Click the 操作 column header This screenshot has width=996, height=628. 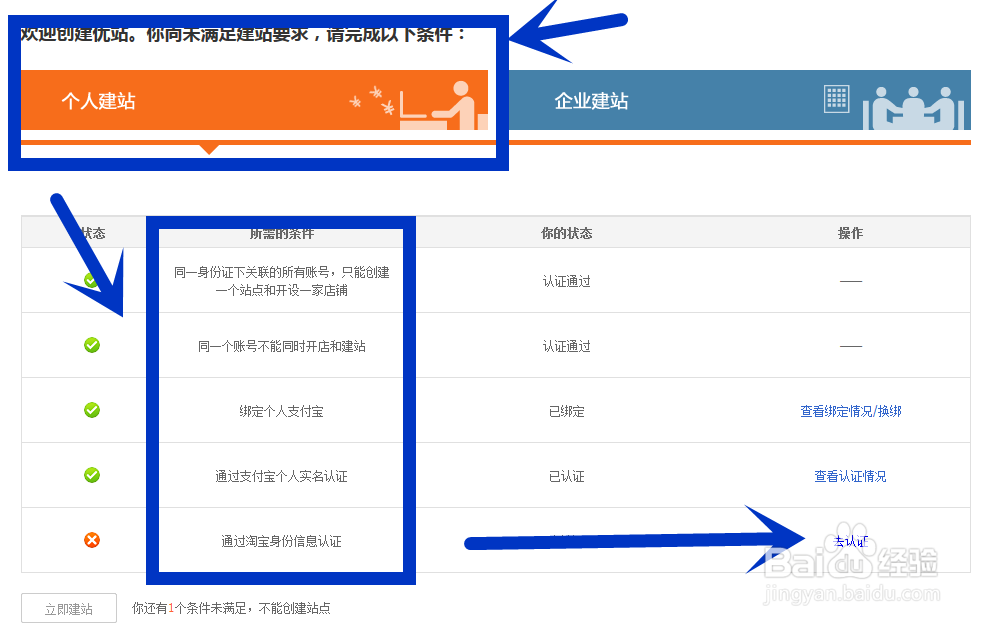tap(851, 233)
